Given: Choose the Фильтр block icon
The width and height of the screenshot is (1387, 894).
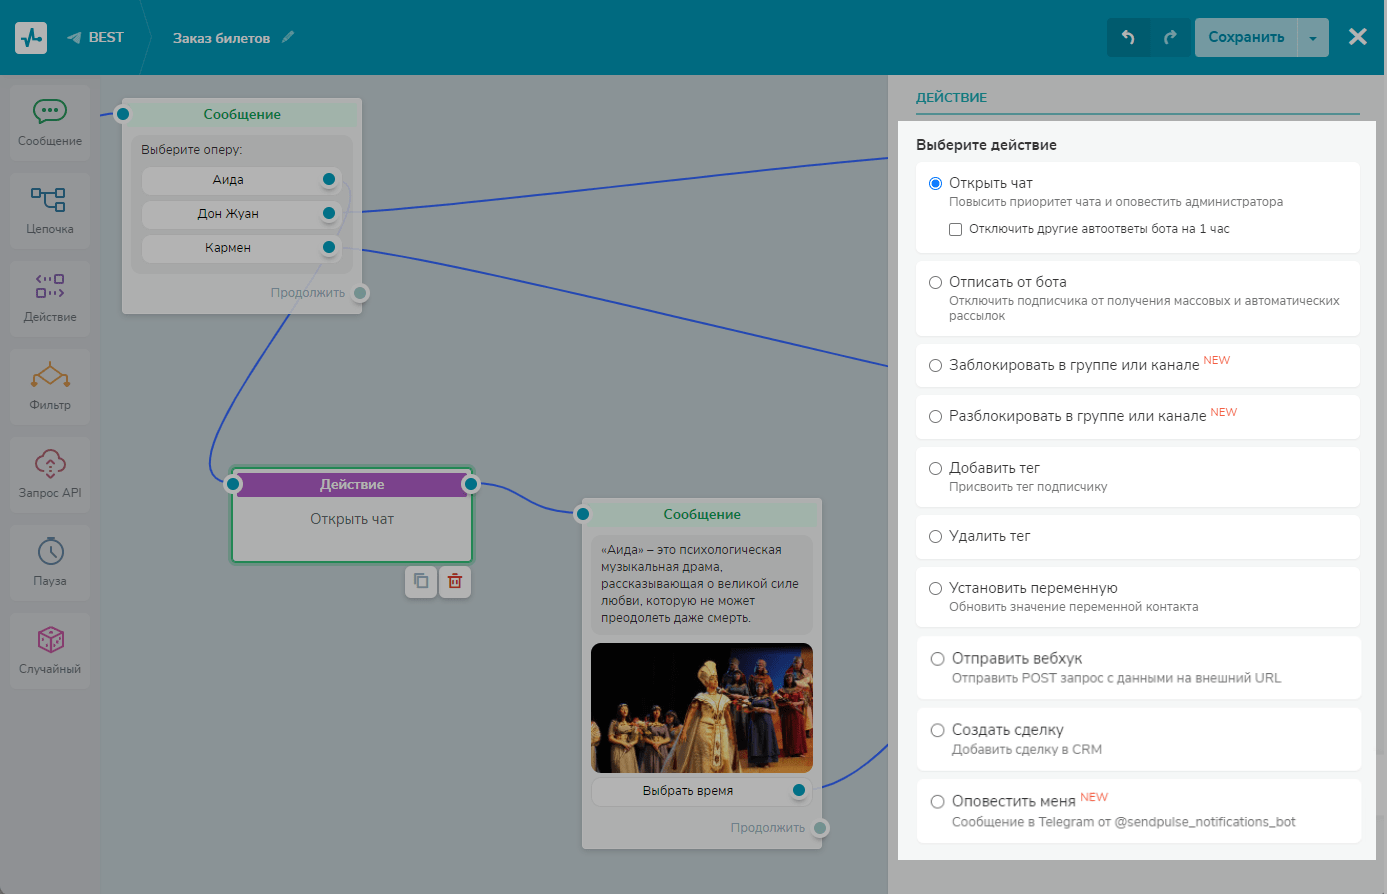Looking at the screenshot, I should pyautogui.click(x=49, y=376).
